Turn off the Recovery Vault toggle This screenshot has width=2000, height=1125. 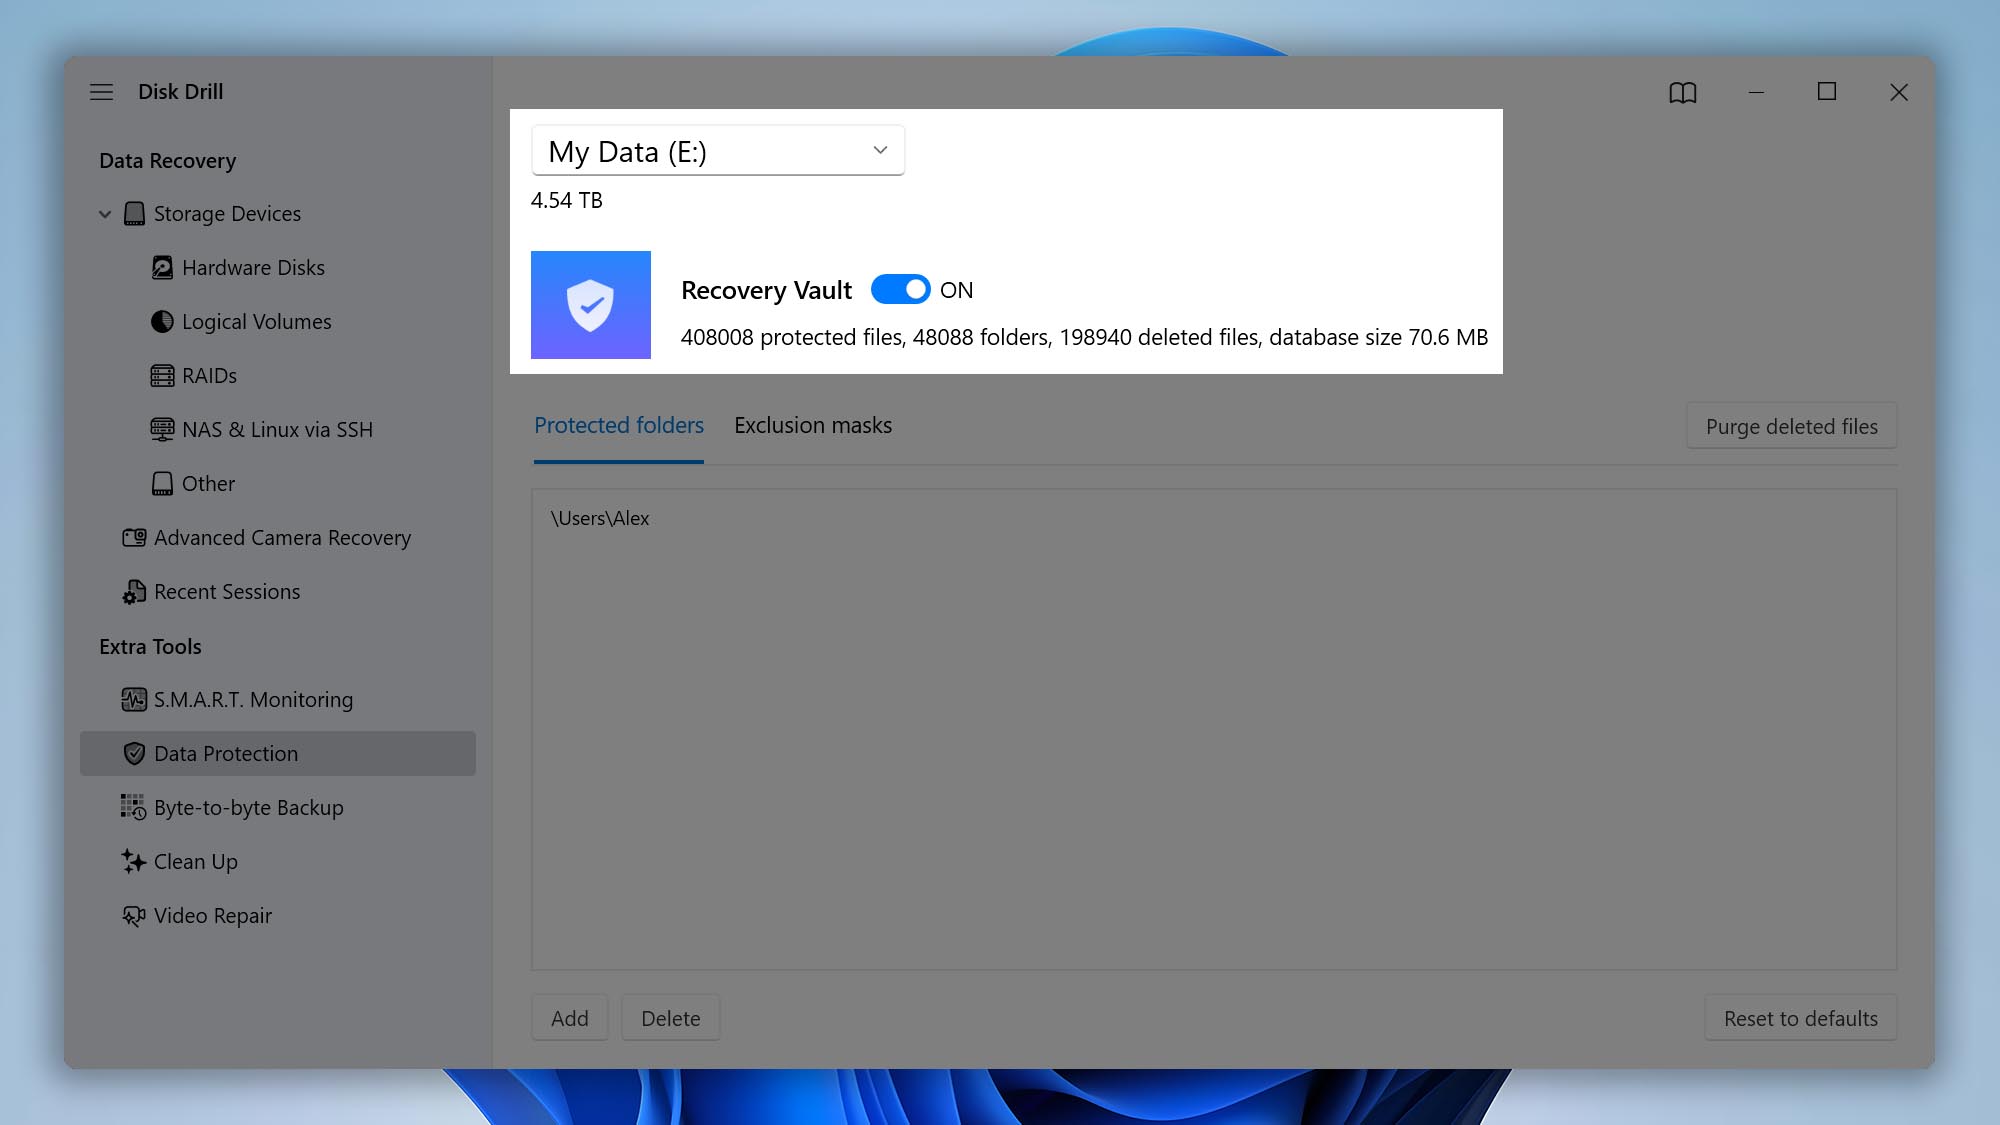pyautogui.click(x=901, y=290)
